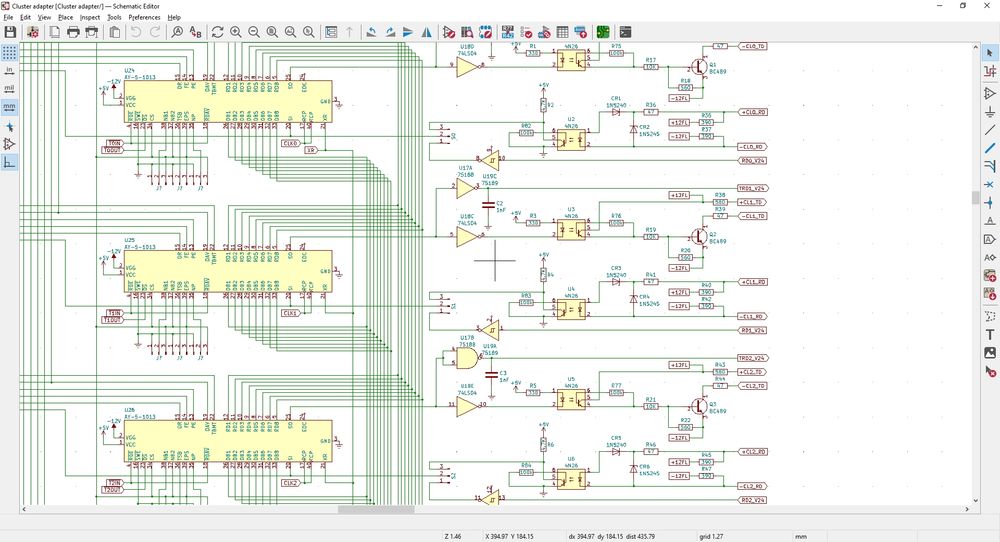Screen dimensions: 1000x542
Task: Open the Edit menu
Action: coord(26,17)
